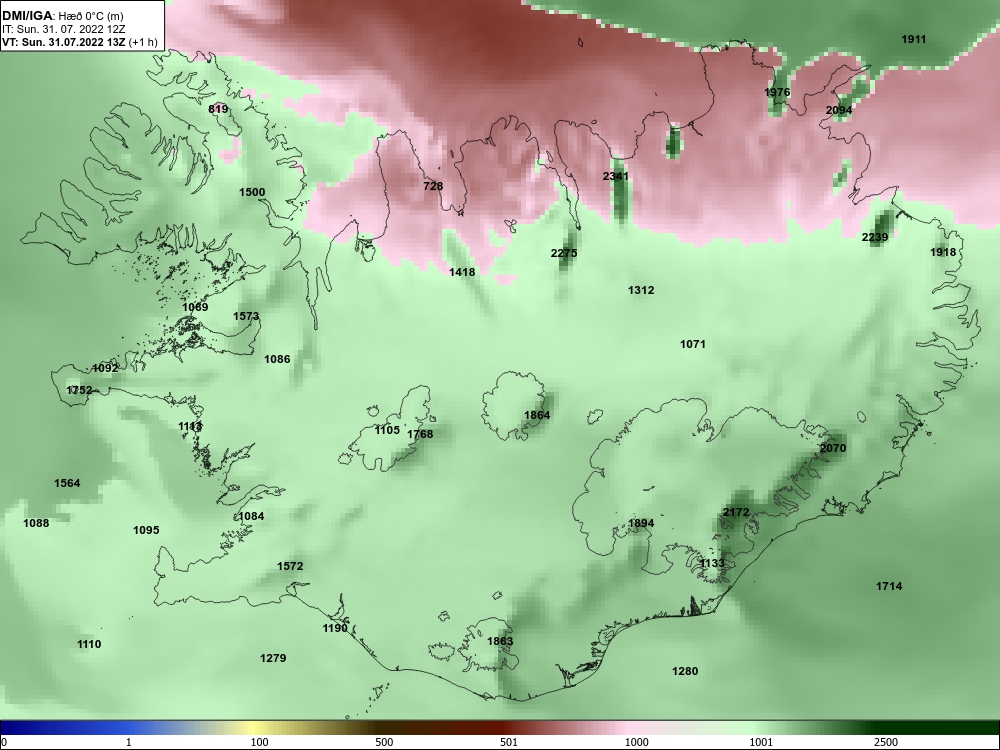Click the 2341 map label

pos(615,176)
